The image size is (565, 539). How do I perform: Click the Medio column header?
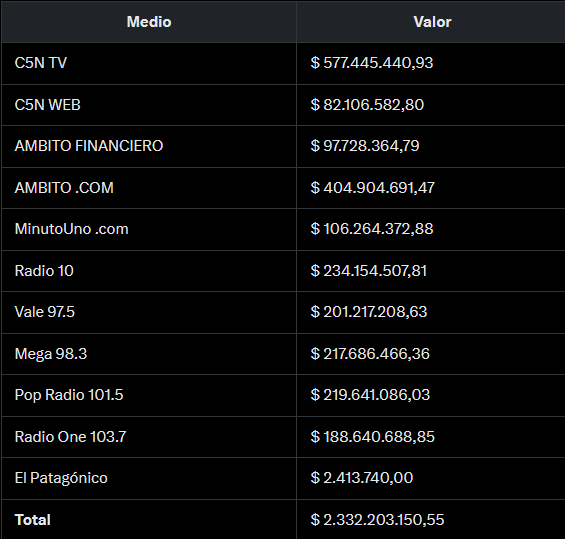pos(149,22)
